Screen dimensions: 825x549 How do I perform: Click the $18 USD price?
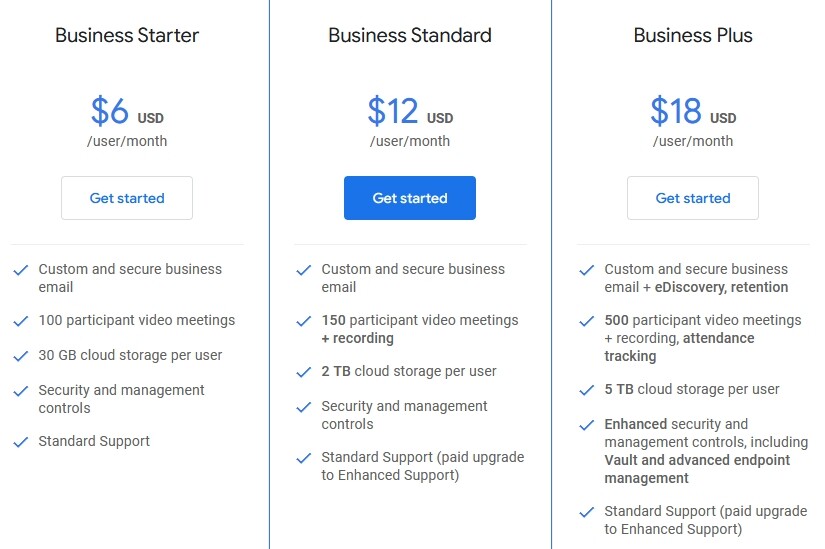[693, 110]
